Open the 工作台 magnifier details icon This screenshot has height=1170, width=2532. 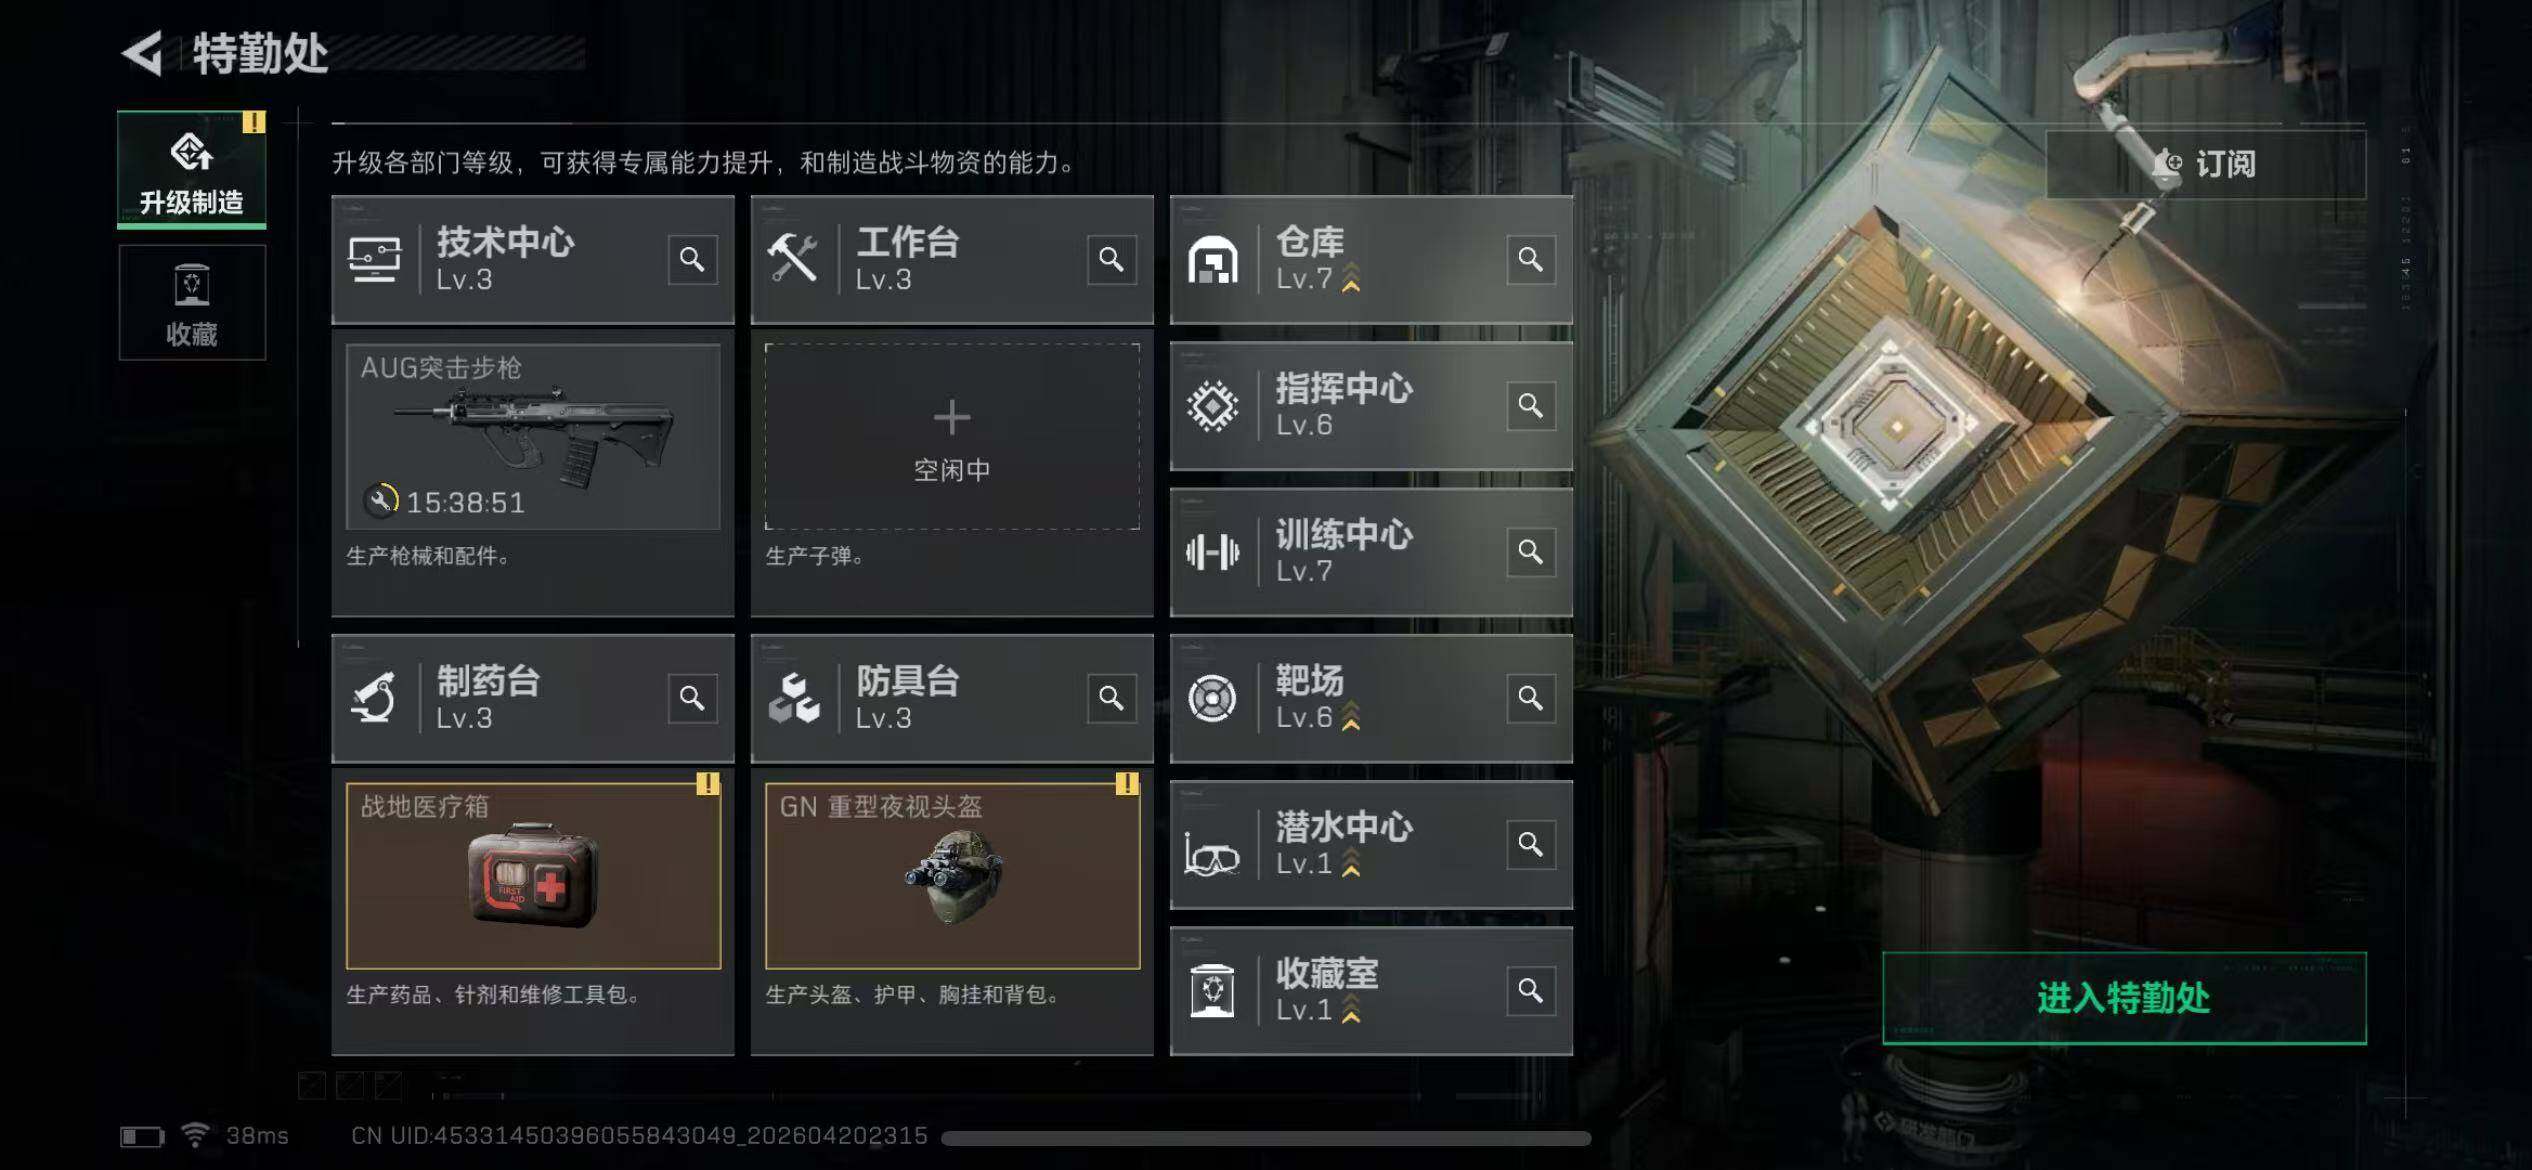point(1111,259)
